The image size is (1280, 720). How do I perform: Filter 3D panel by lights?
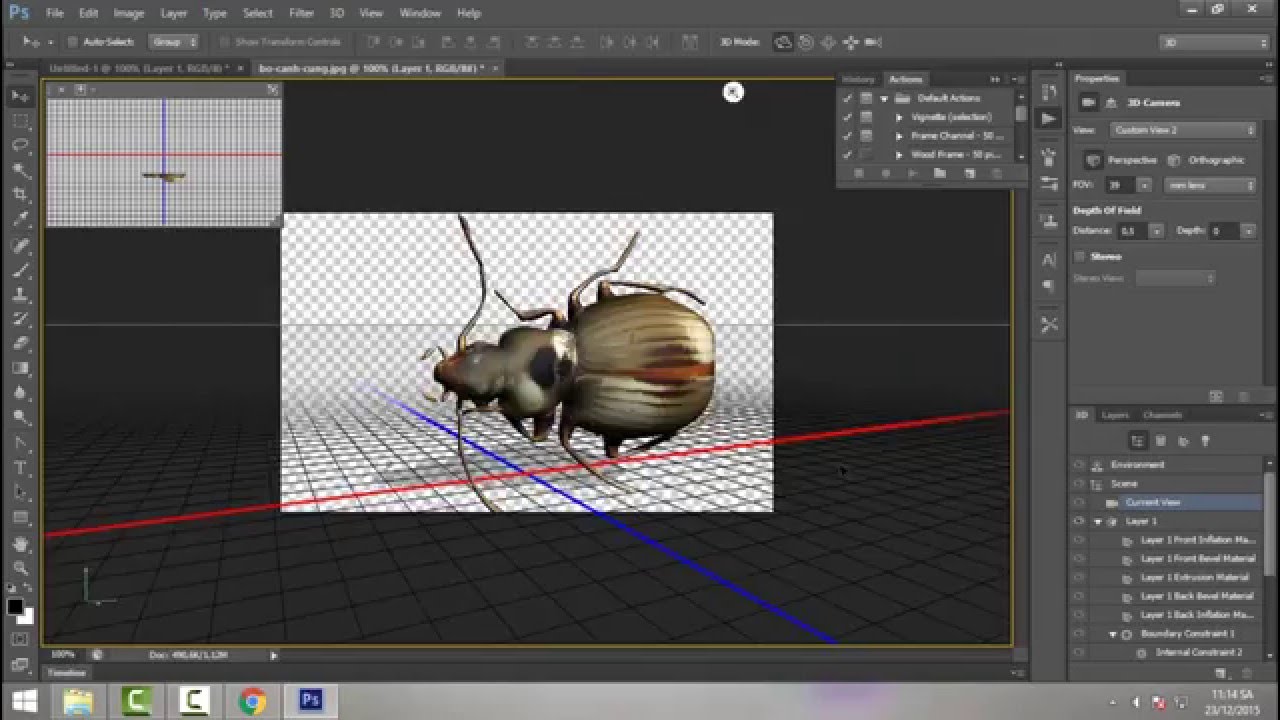tap(1205, 441)
